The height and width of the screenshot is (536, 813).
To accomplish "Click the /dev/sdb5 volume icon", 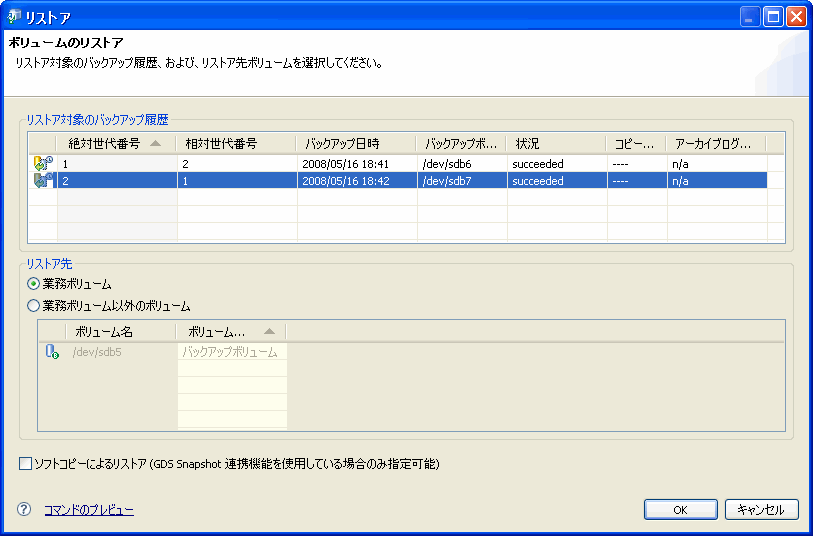I will (x=52, y=351).
